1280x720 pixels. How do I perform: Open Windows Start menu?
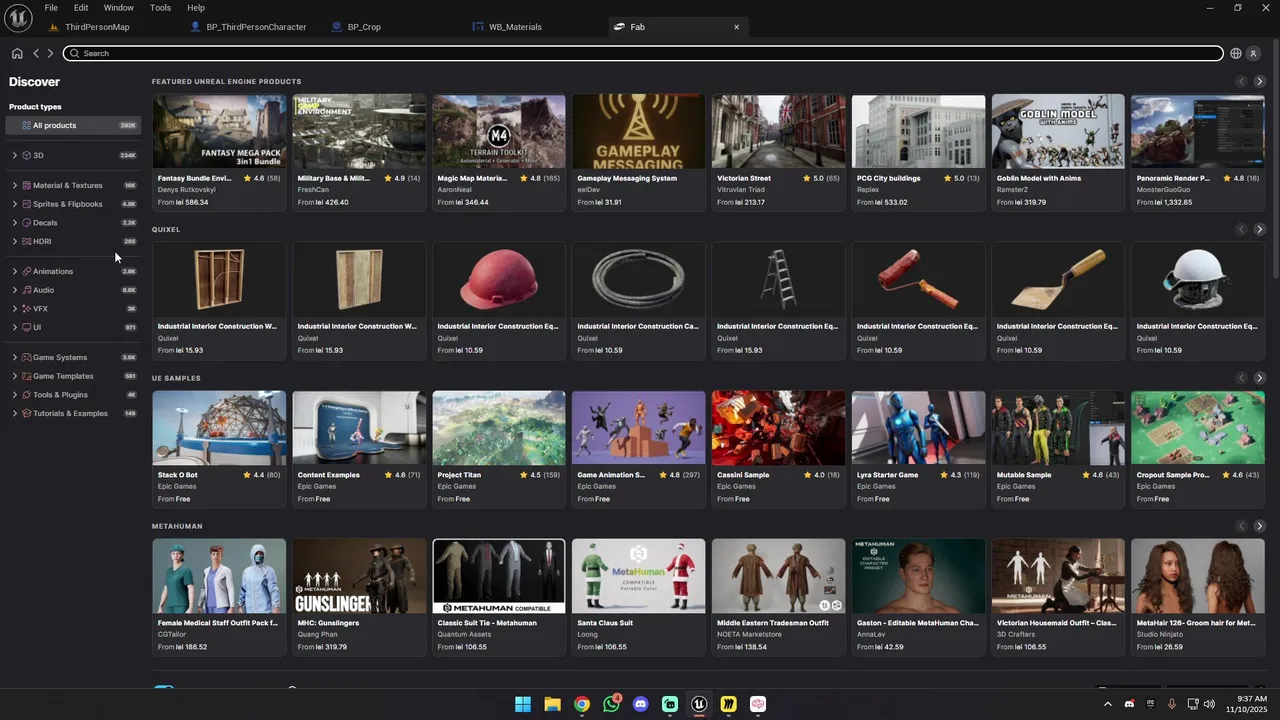pyautogui.click(x=523, y=704)
